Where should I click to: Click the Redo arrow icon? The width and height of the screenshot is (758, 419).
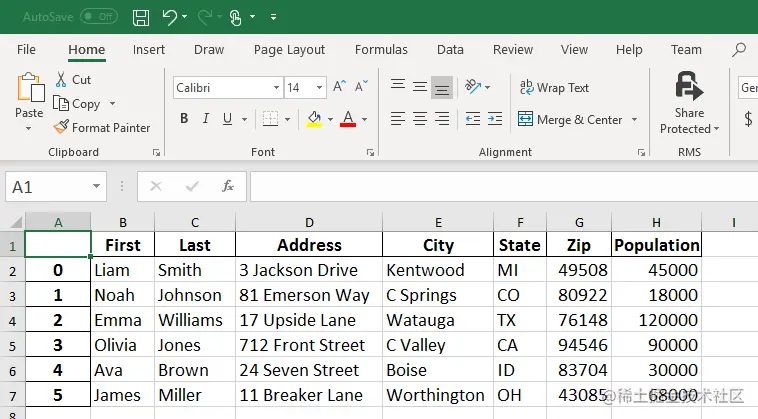(204, 17)
